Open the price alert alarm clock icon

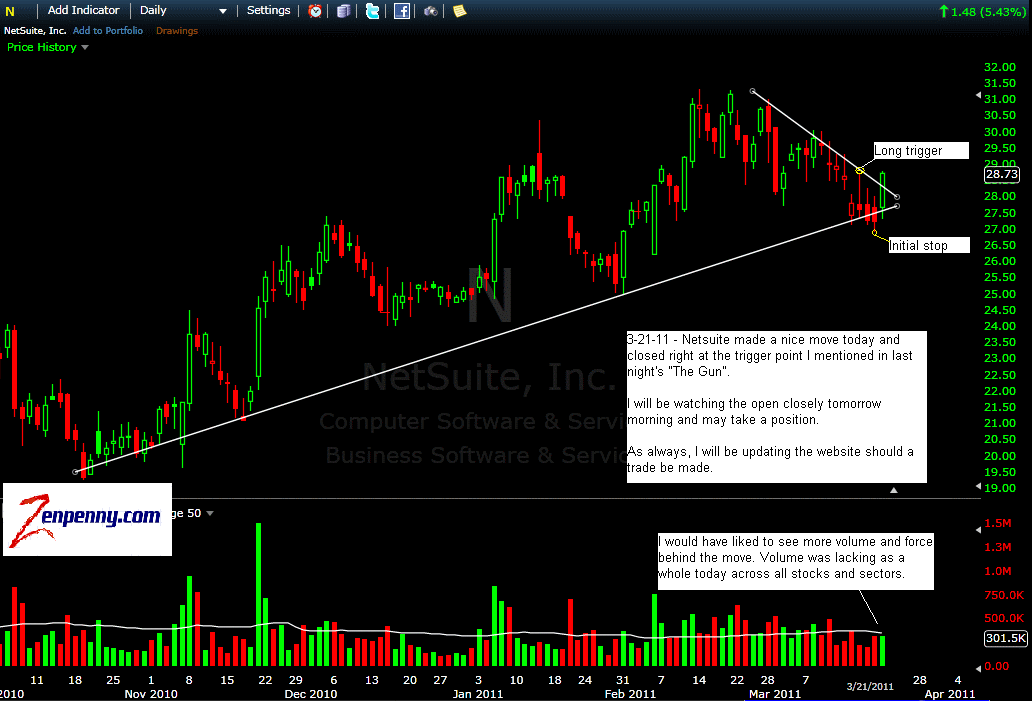(315, 11)
